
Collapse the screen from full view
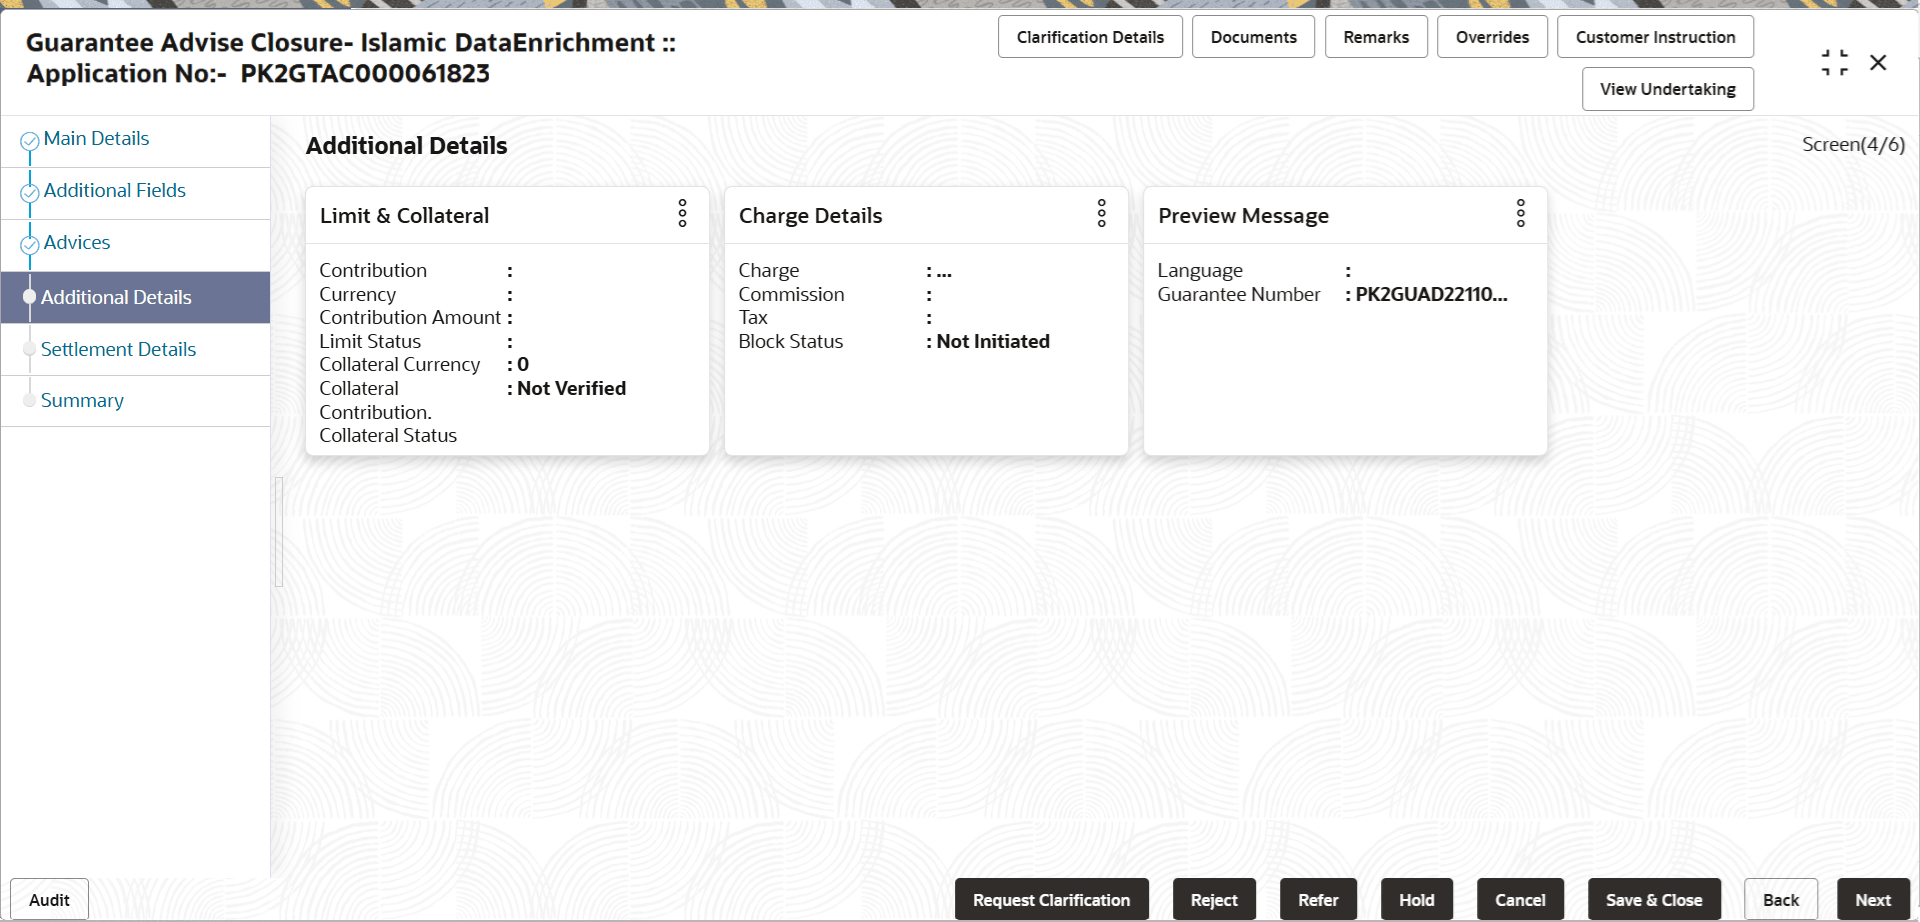1835,63
